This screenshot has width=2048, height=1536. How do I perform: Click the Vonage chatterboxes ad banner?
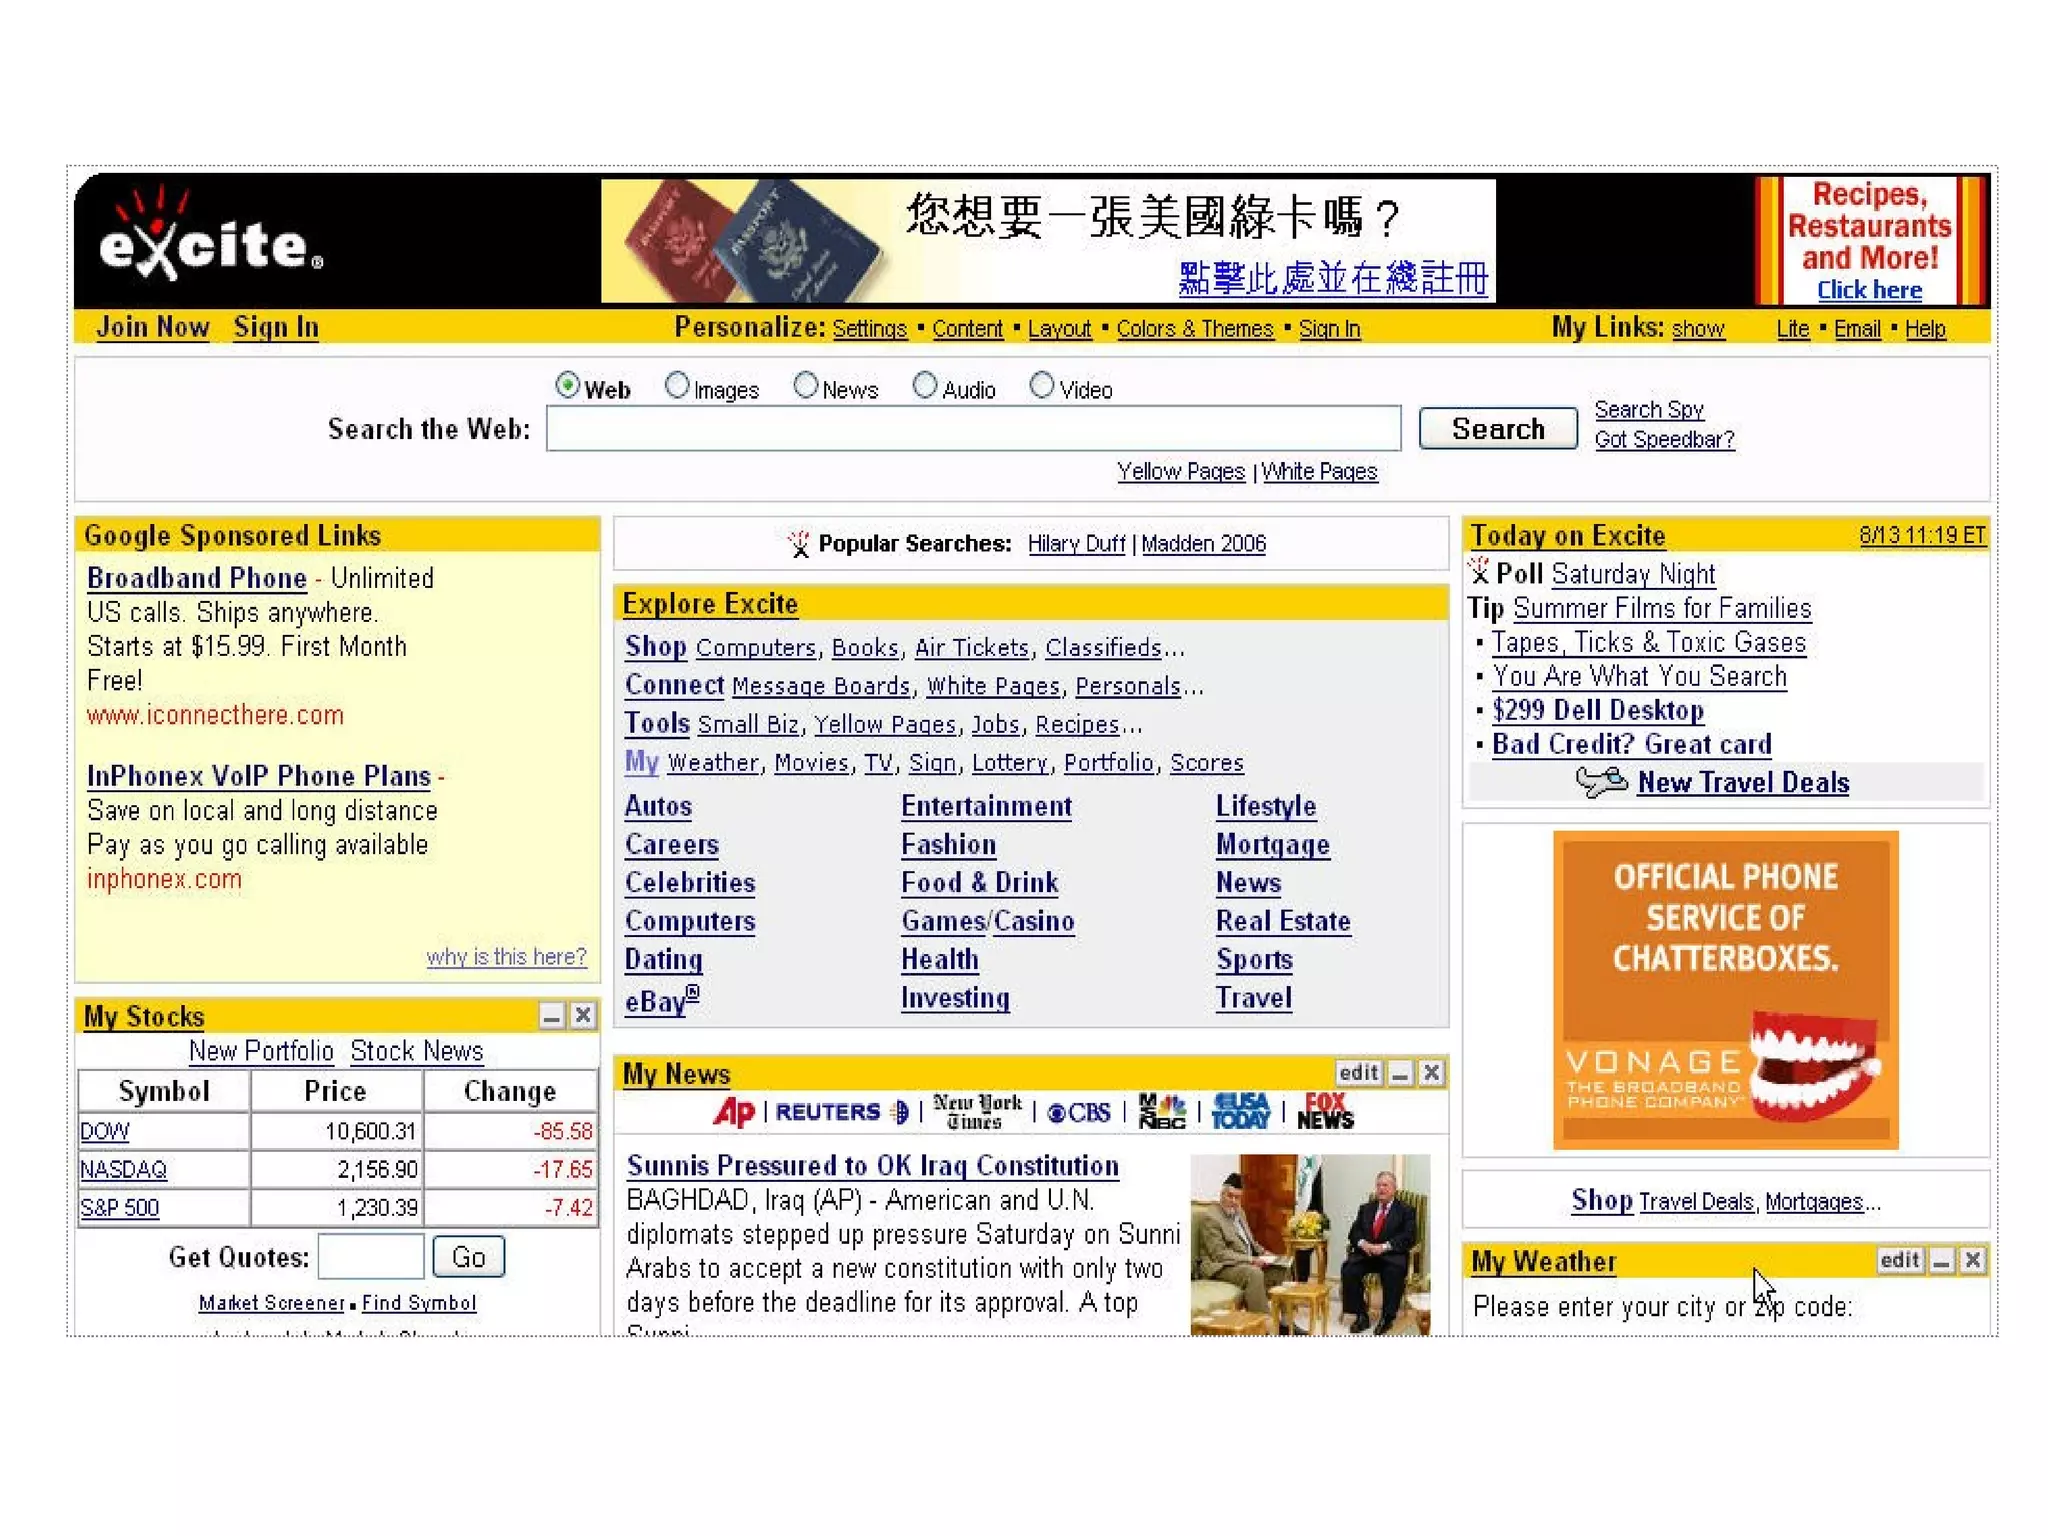point(1725,990)
